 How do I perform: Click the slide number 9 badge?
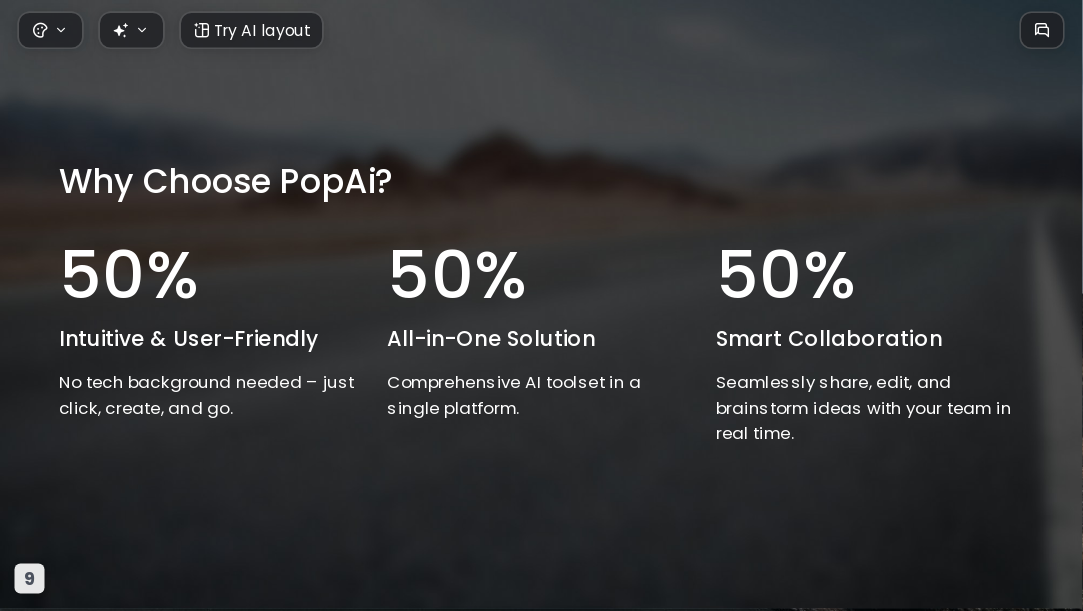[30, 579]
